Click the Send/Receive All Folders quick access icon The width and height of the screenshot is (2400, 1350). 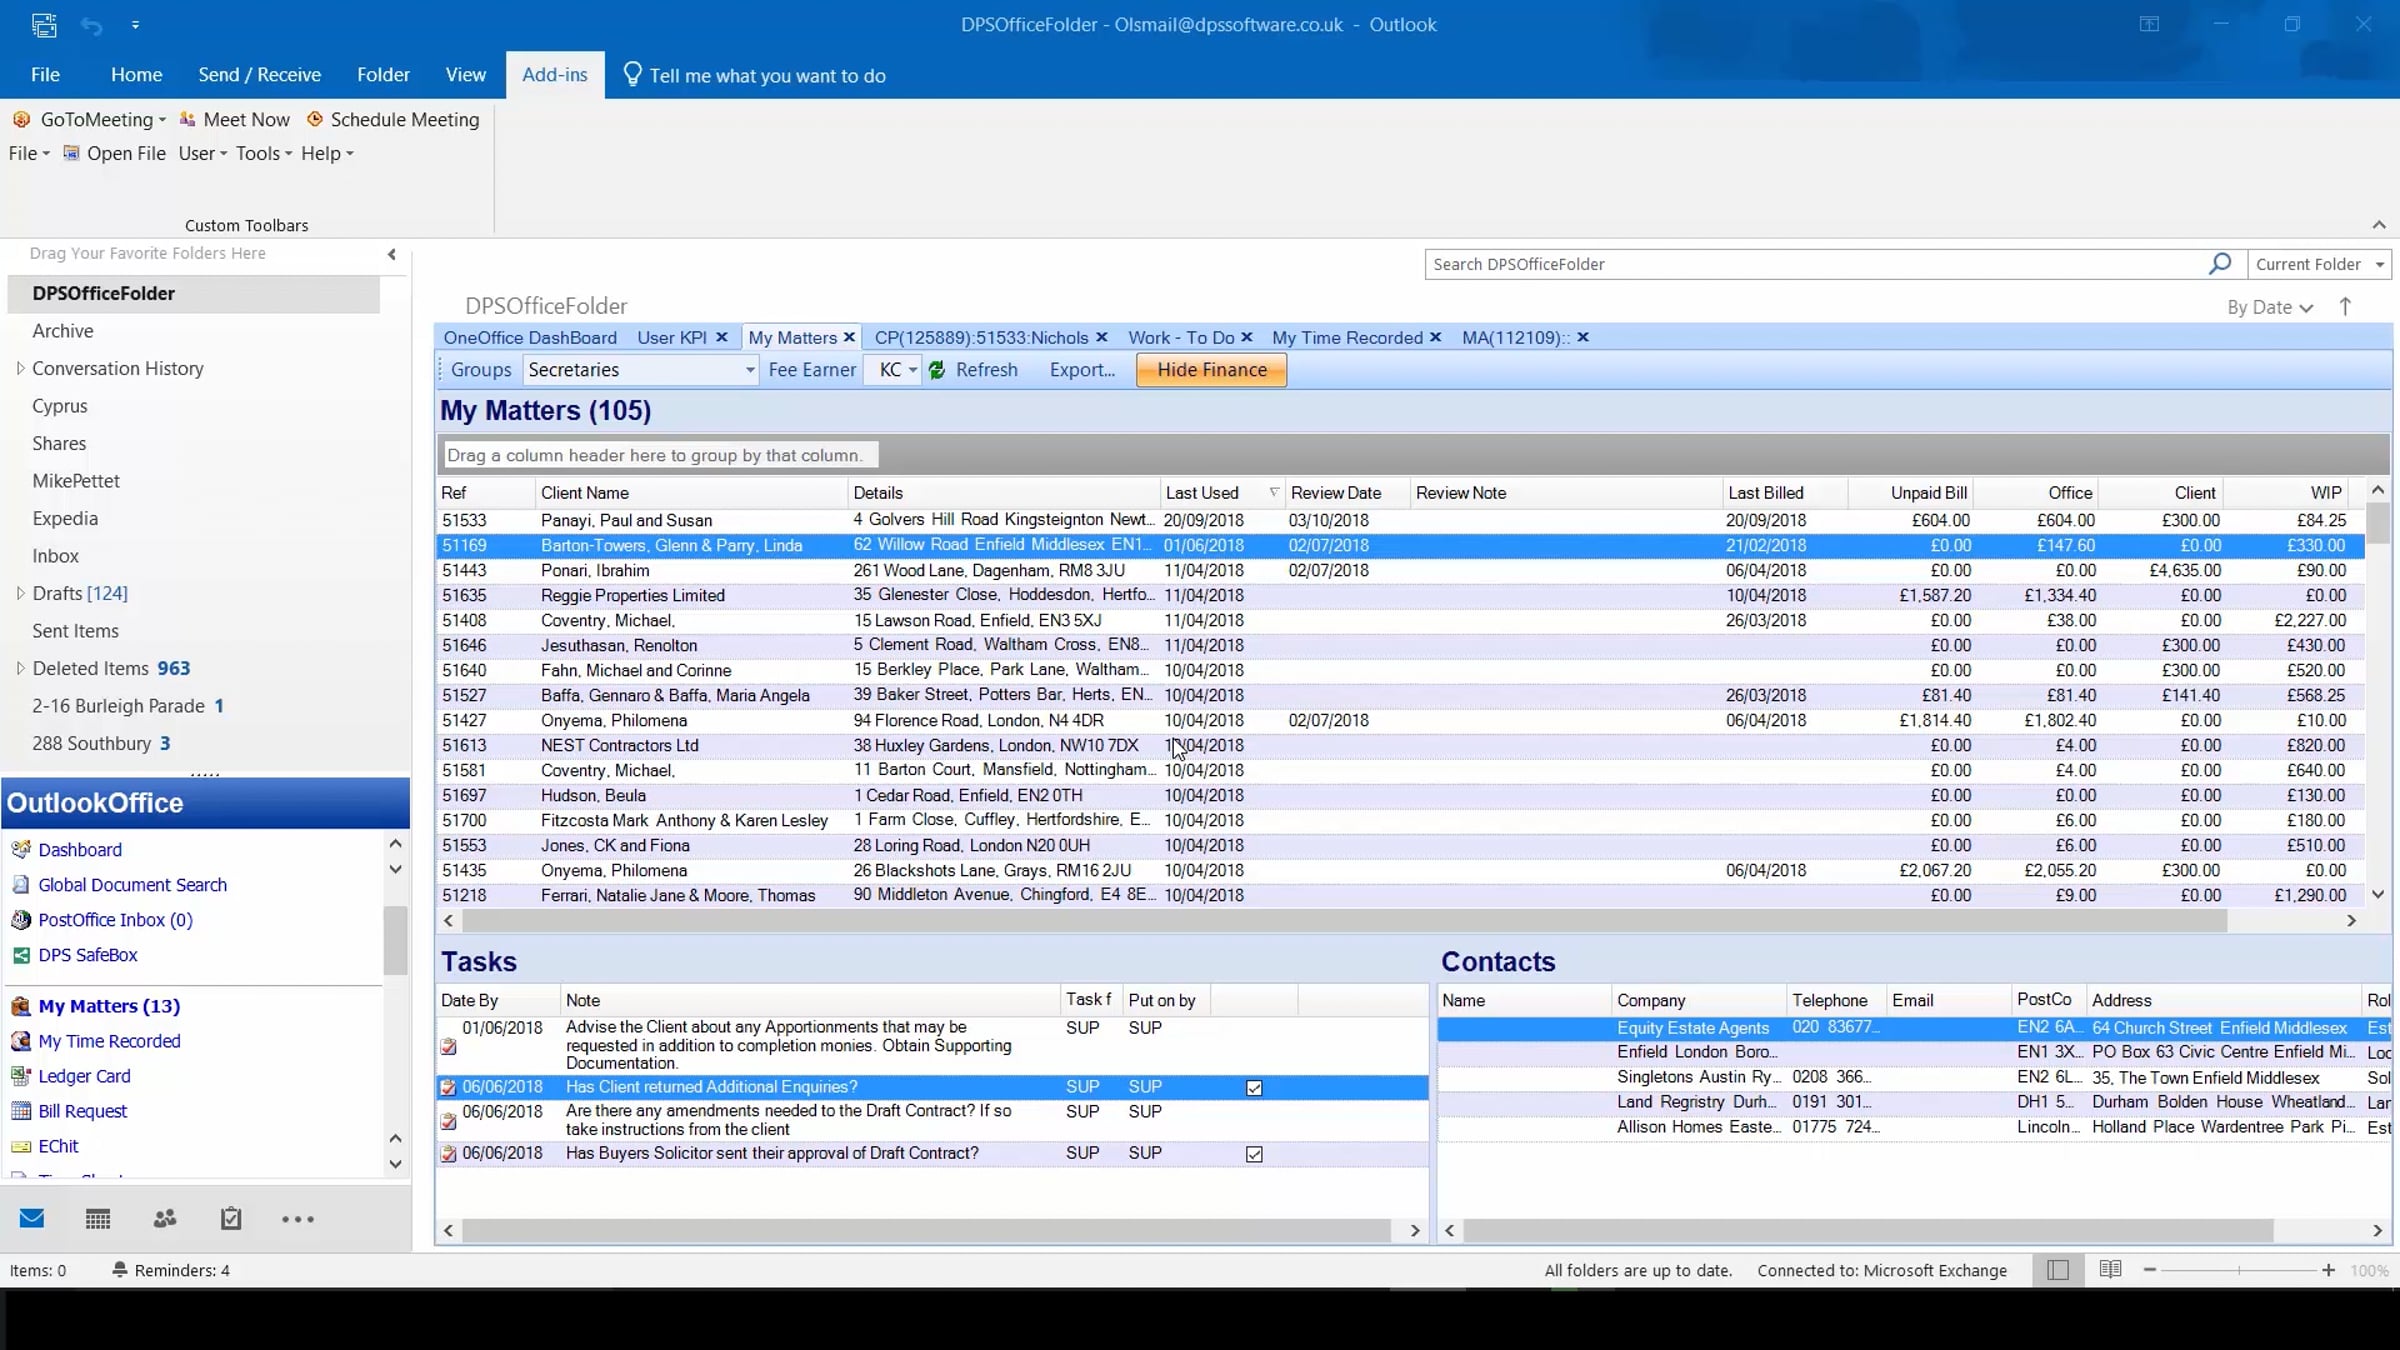coord(44,25)
